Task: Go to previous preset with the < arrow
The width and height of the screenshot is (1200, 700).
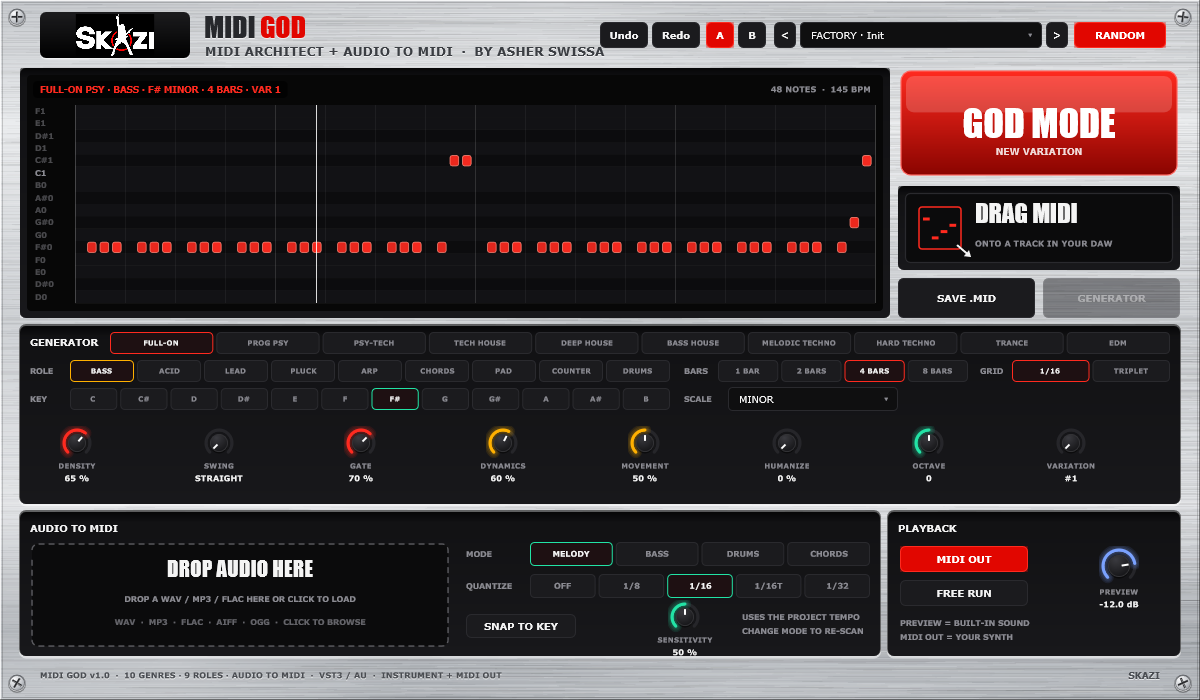Action: click(x=784, y=35)
